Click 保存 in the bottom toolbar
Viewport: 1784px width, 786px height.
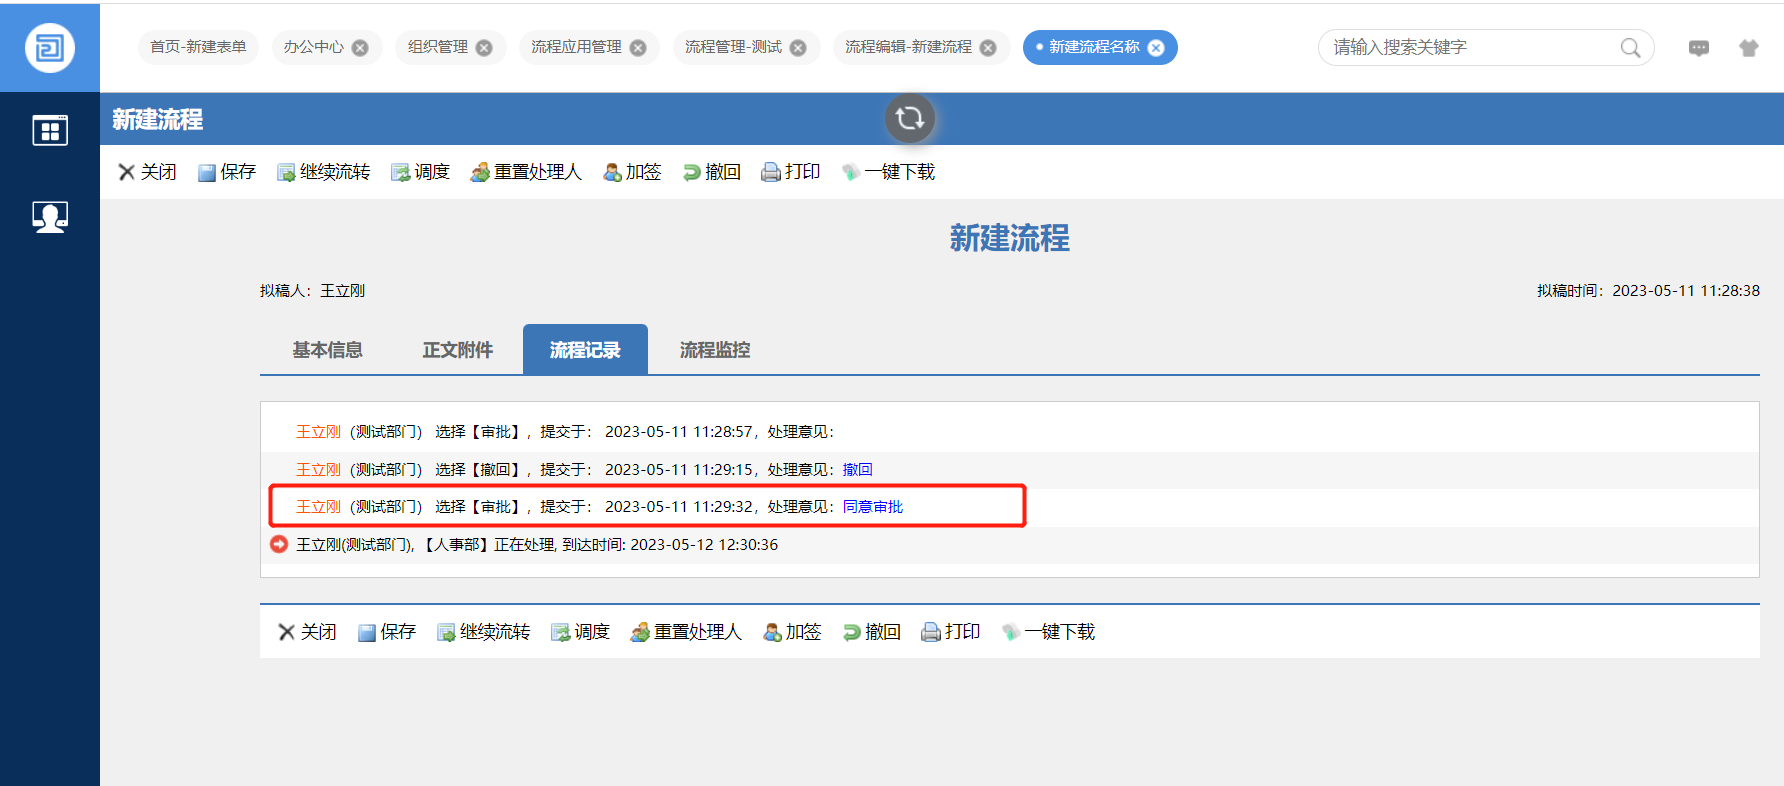(x=387, y=632)
